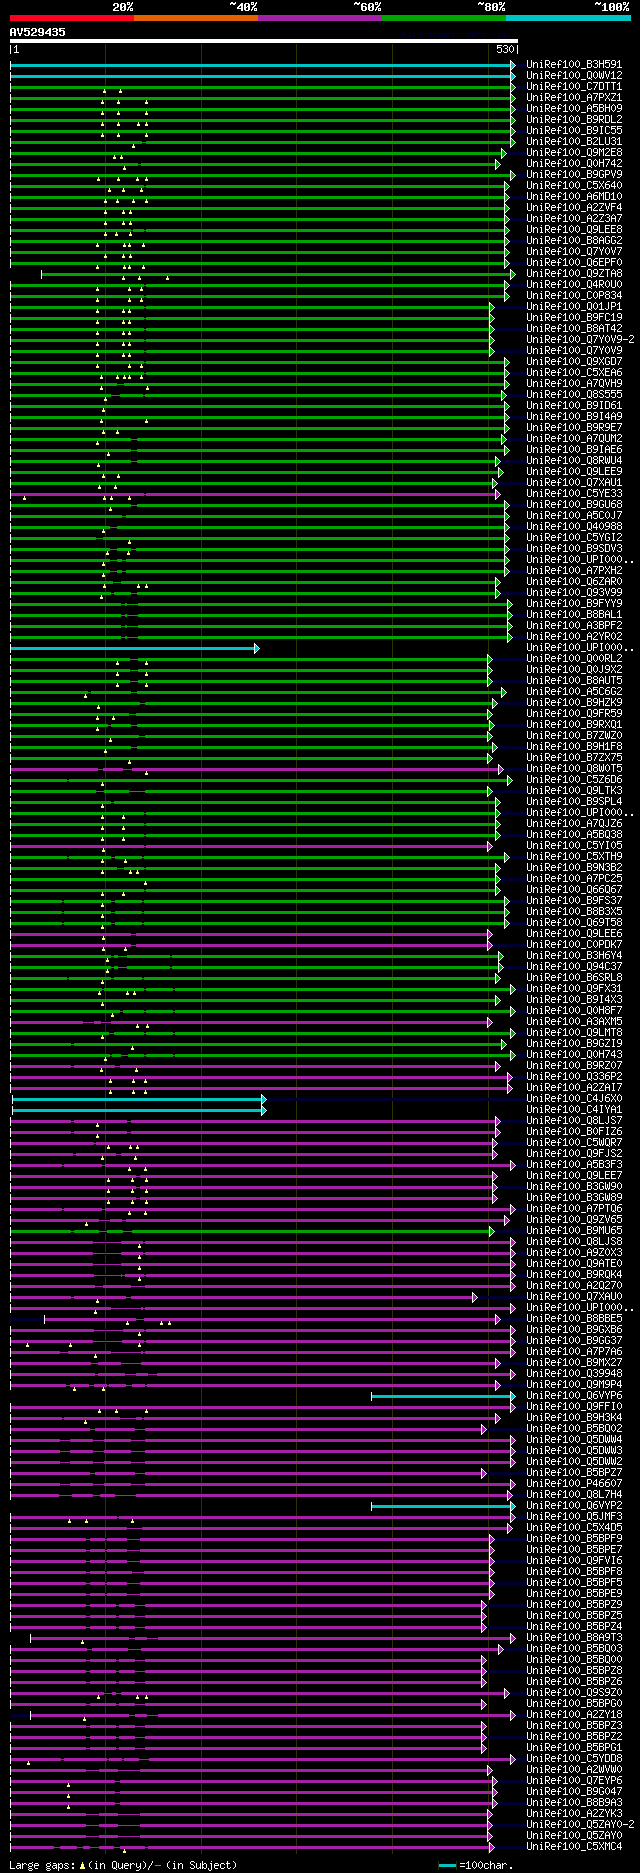Viewport: 640px width, 1873px height.
Task: Select the UniRef100_C5X4D5 entry
Action: 574,1528
